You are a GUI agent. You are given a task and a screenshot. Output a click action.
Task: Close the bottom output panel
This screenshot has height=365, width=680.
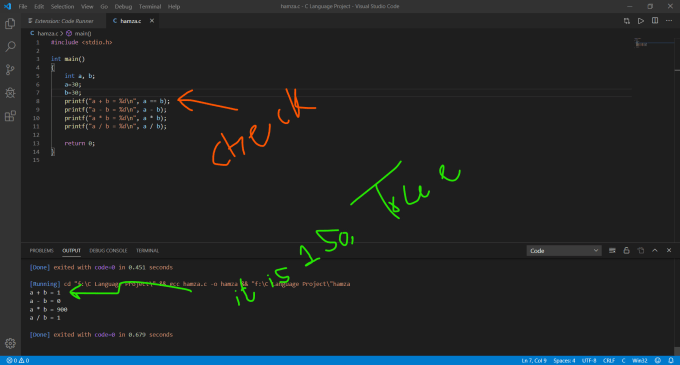pyautogui.click(x=669, y=251)
